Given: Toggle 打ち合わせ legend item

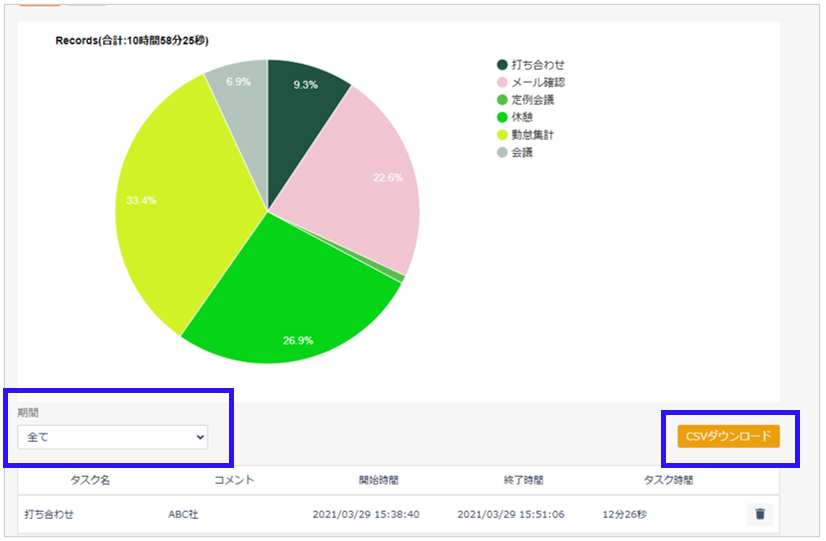Looking at the screenshot, I should pos(530,65).
